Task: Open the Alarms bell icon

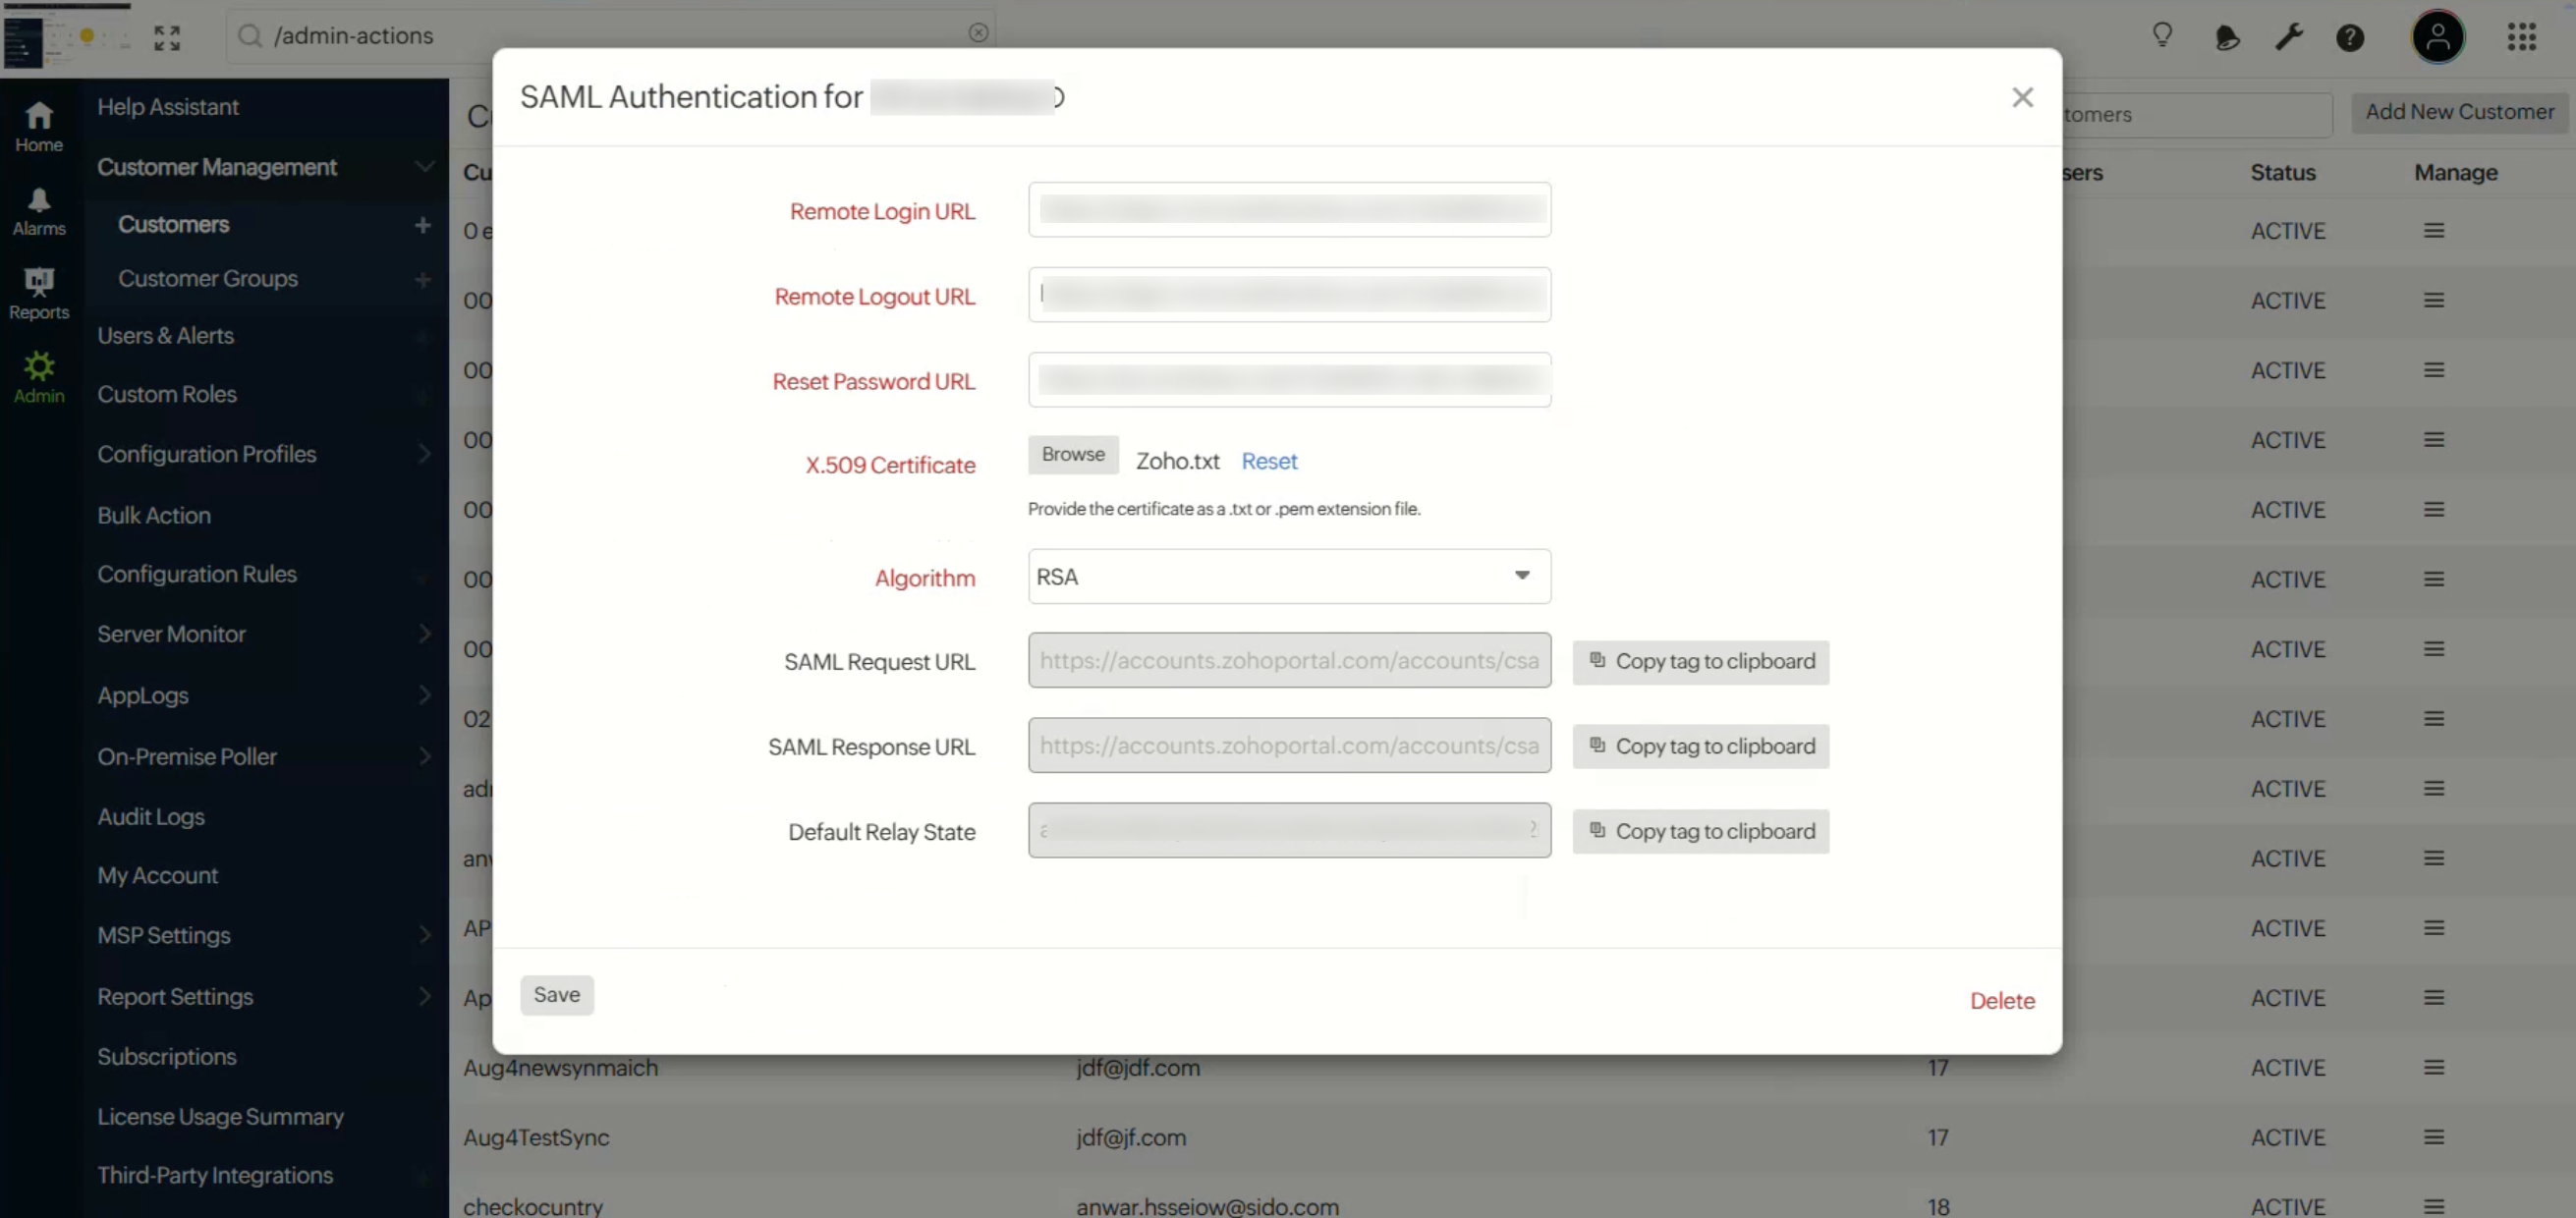Action: (x=39, y=210)
